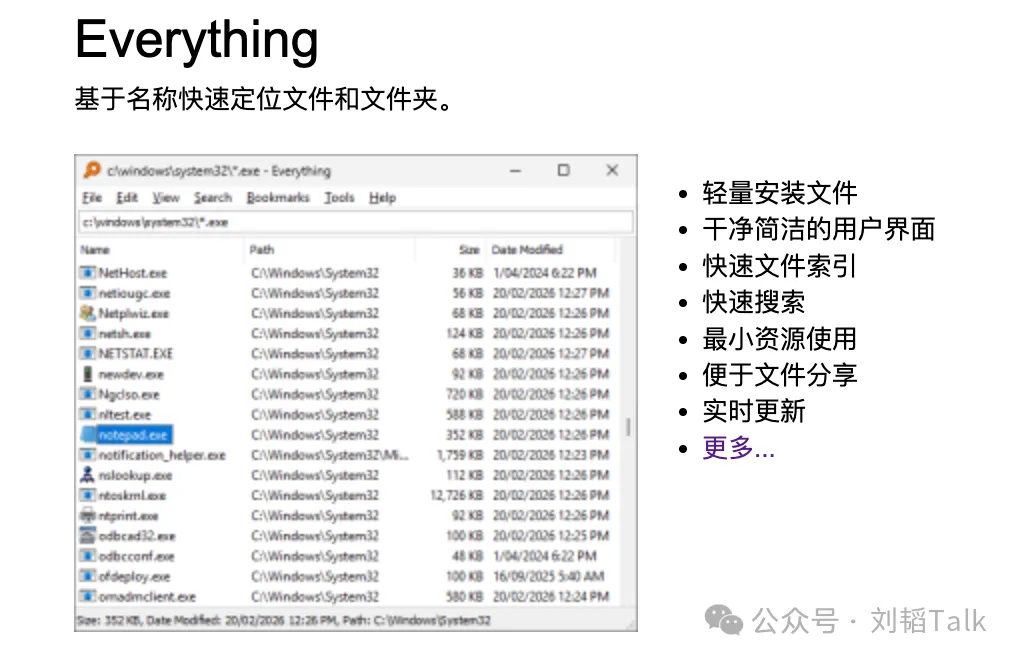Viewport: 1018px width, 662px height.
Task: Click the 最小资源使用 bullet item
Action: click(x=780, y=338)
